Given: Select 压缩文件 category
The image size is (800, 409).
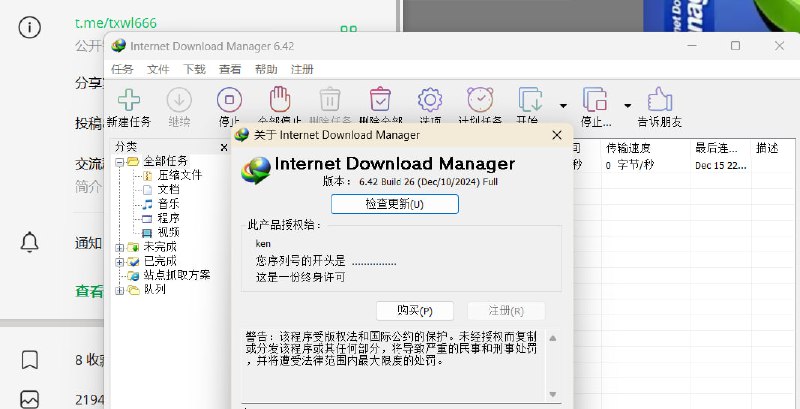Looking at the screenshot, I should [x=180, y=175].
